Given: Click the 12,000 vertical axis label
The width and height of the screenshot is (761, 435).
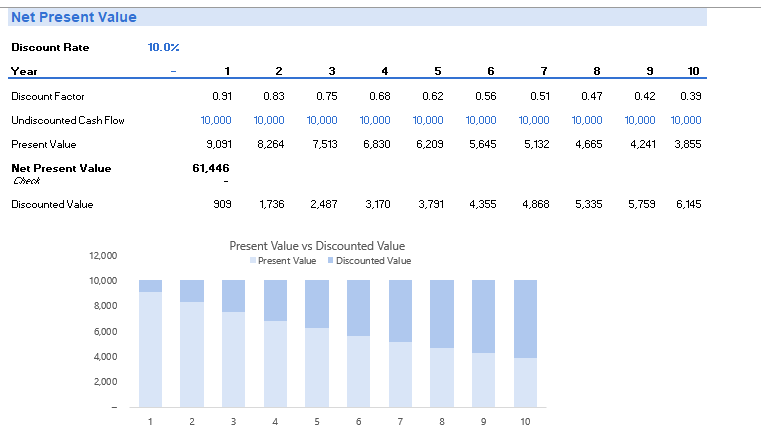Looking at the screenshot, I should 104,256.
